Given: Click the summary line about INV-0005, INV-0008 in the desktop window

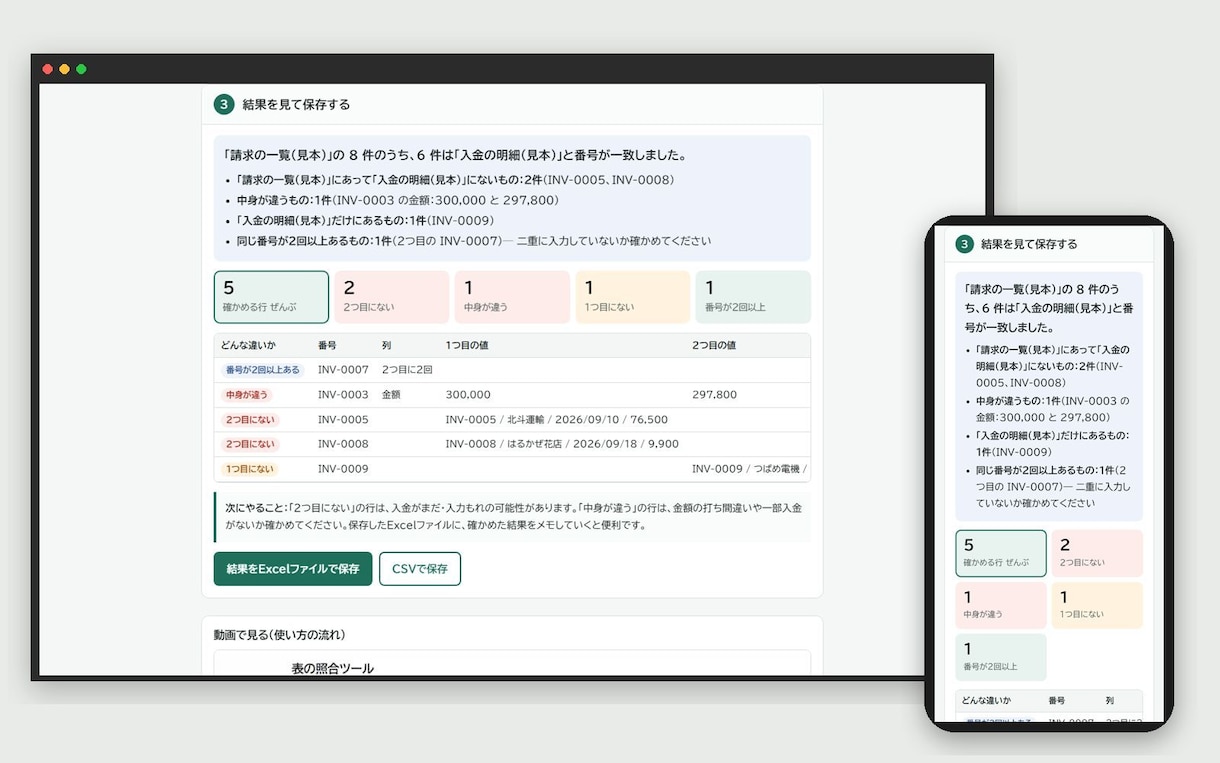Looking at the screenshot, I should click(x=455, y=180).
